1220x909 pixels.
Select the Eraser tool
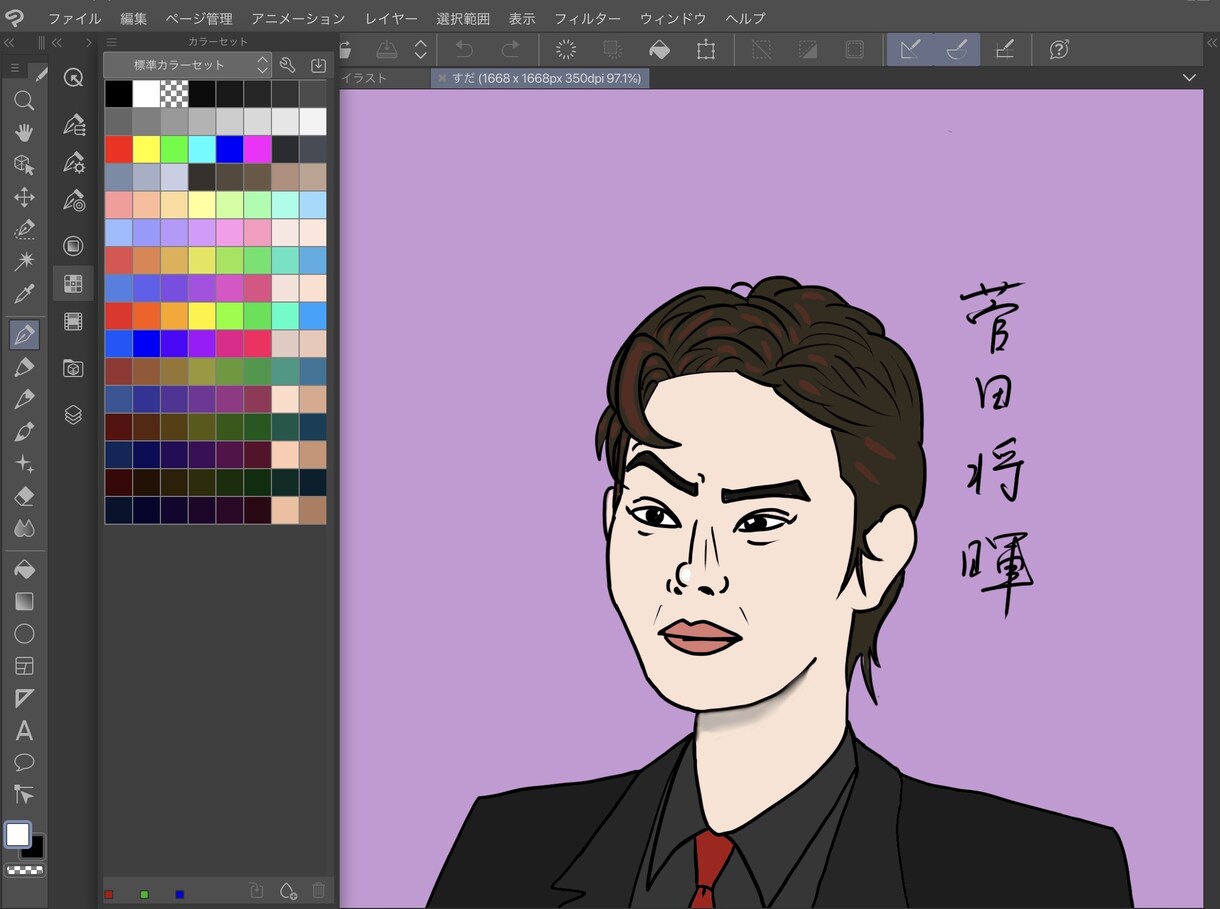(24, 496)
